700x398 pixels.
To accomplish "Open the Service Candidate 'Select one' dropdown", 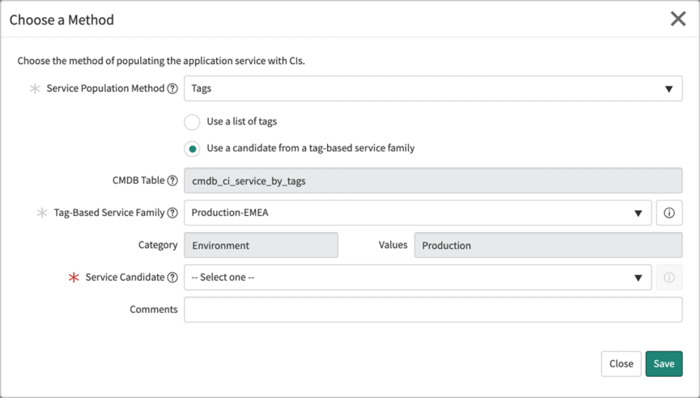I will pos(418,278).
